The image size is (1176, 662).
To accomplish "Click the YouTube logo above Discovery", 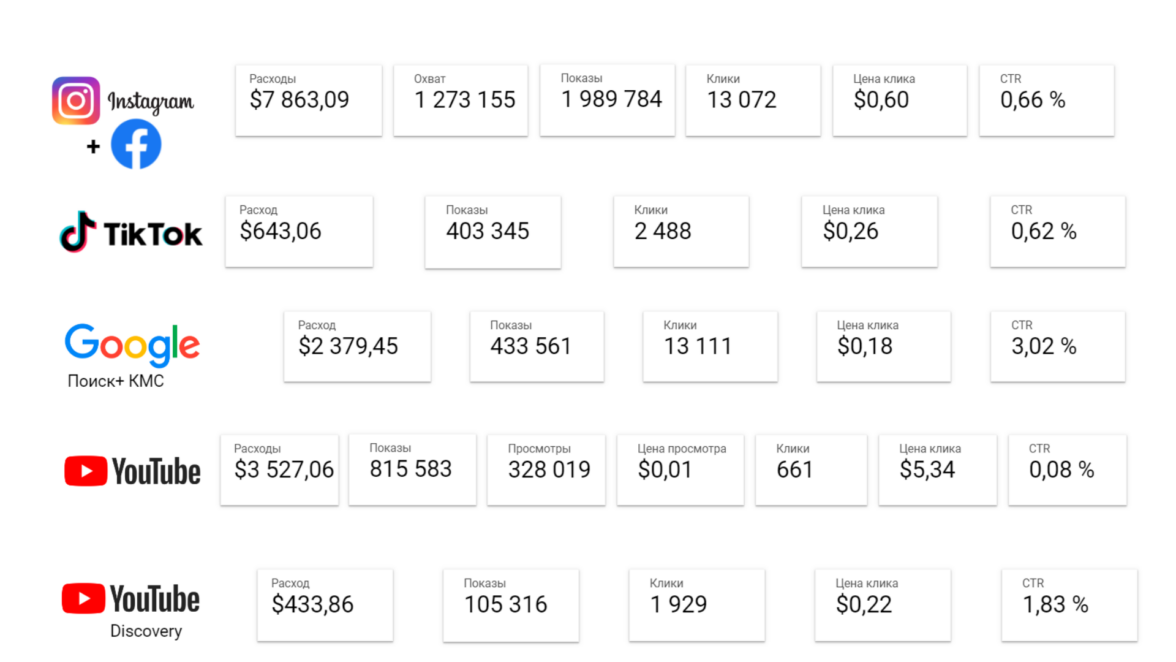I will 131,599.
